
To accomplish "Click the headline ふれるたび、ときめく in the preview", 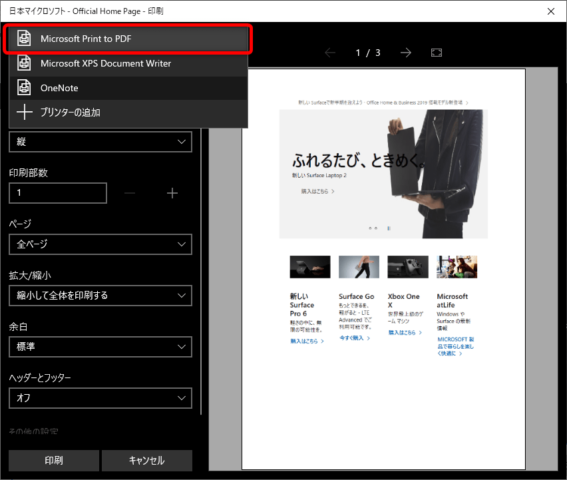I will [359, 160].
